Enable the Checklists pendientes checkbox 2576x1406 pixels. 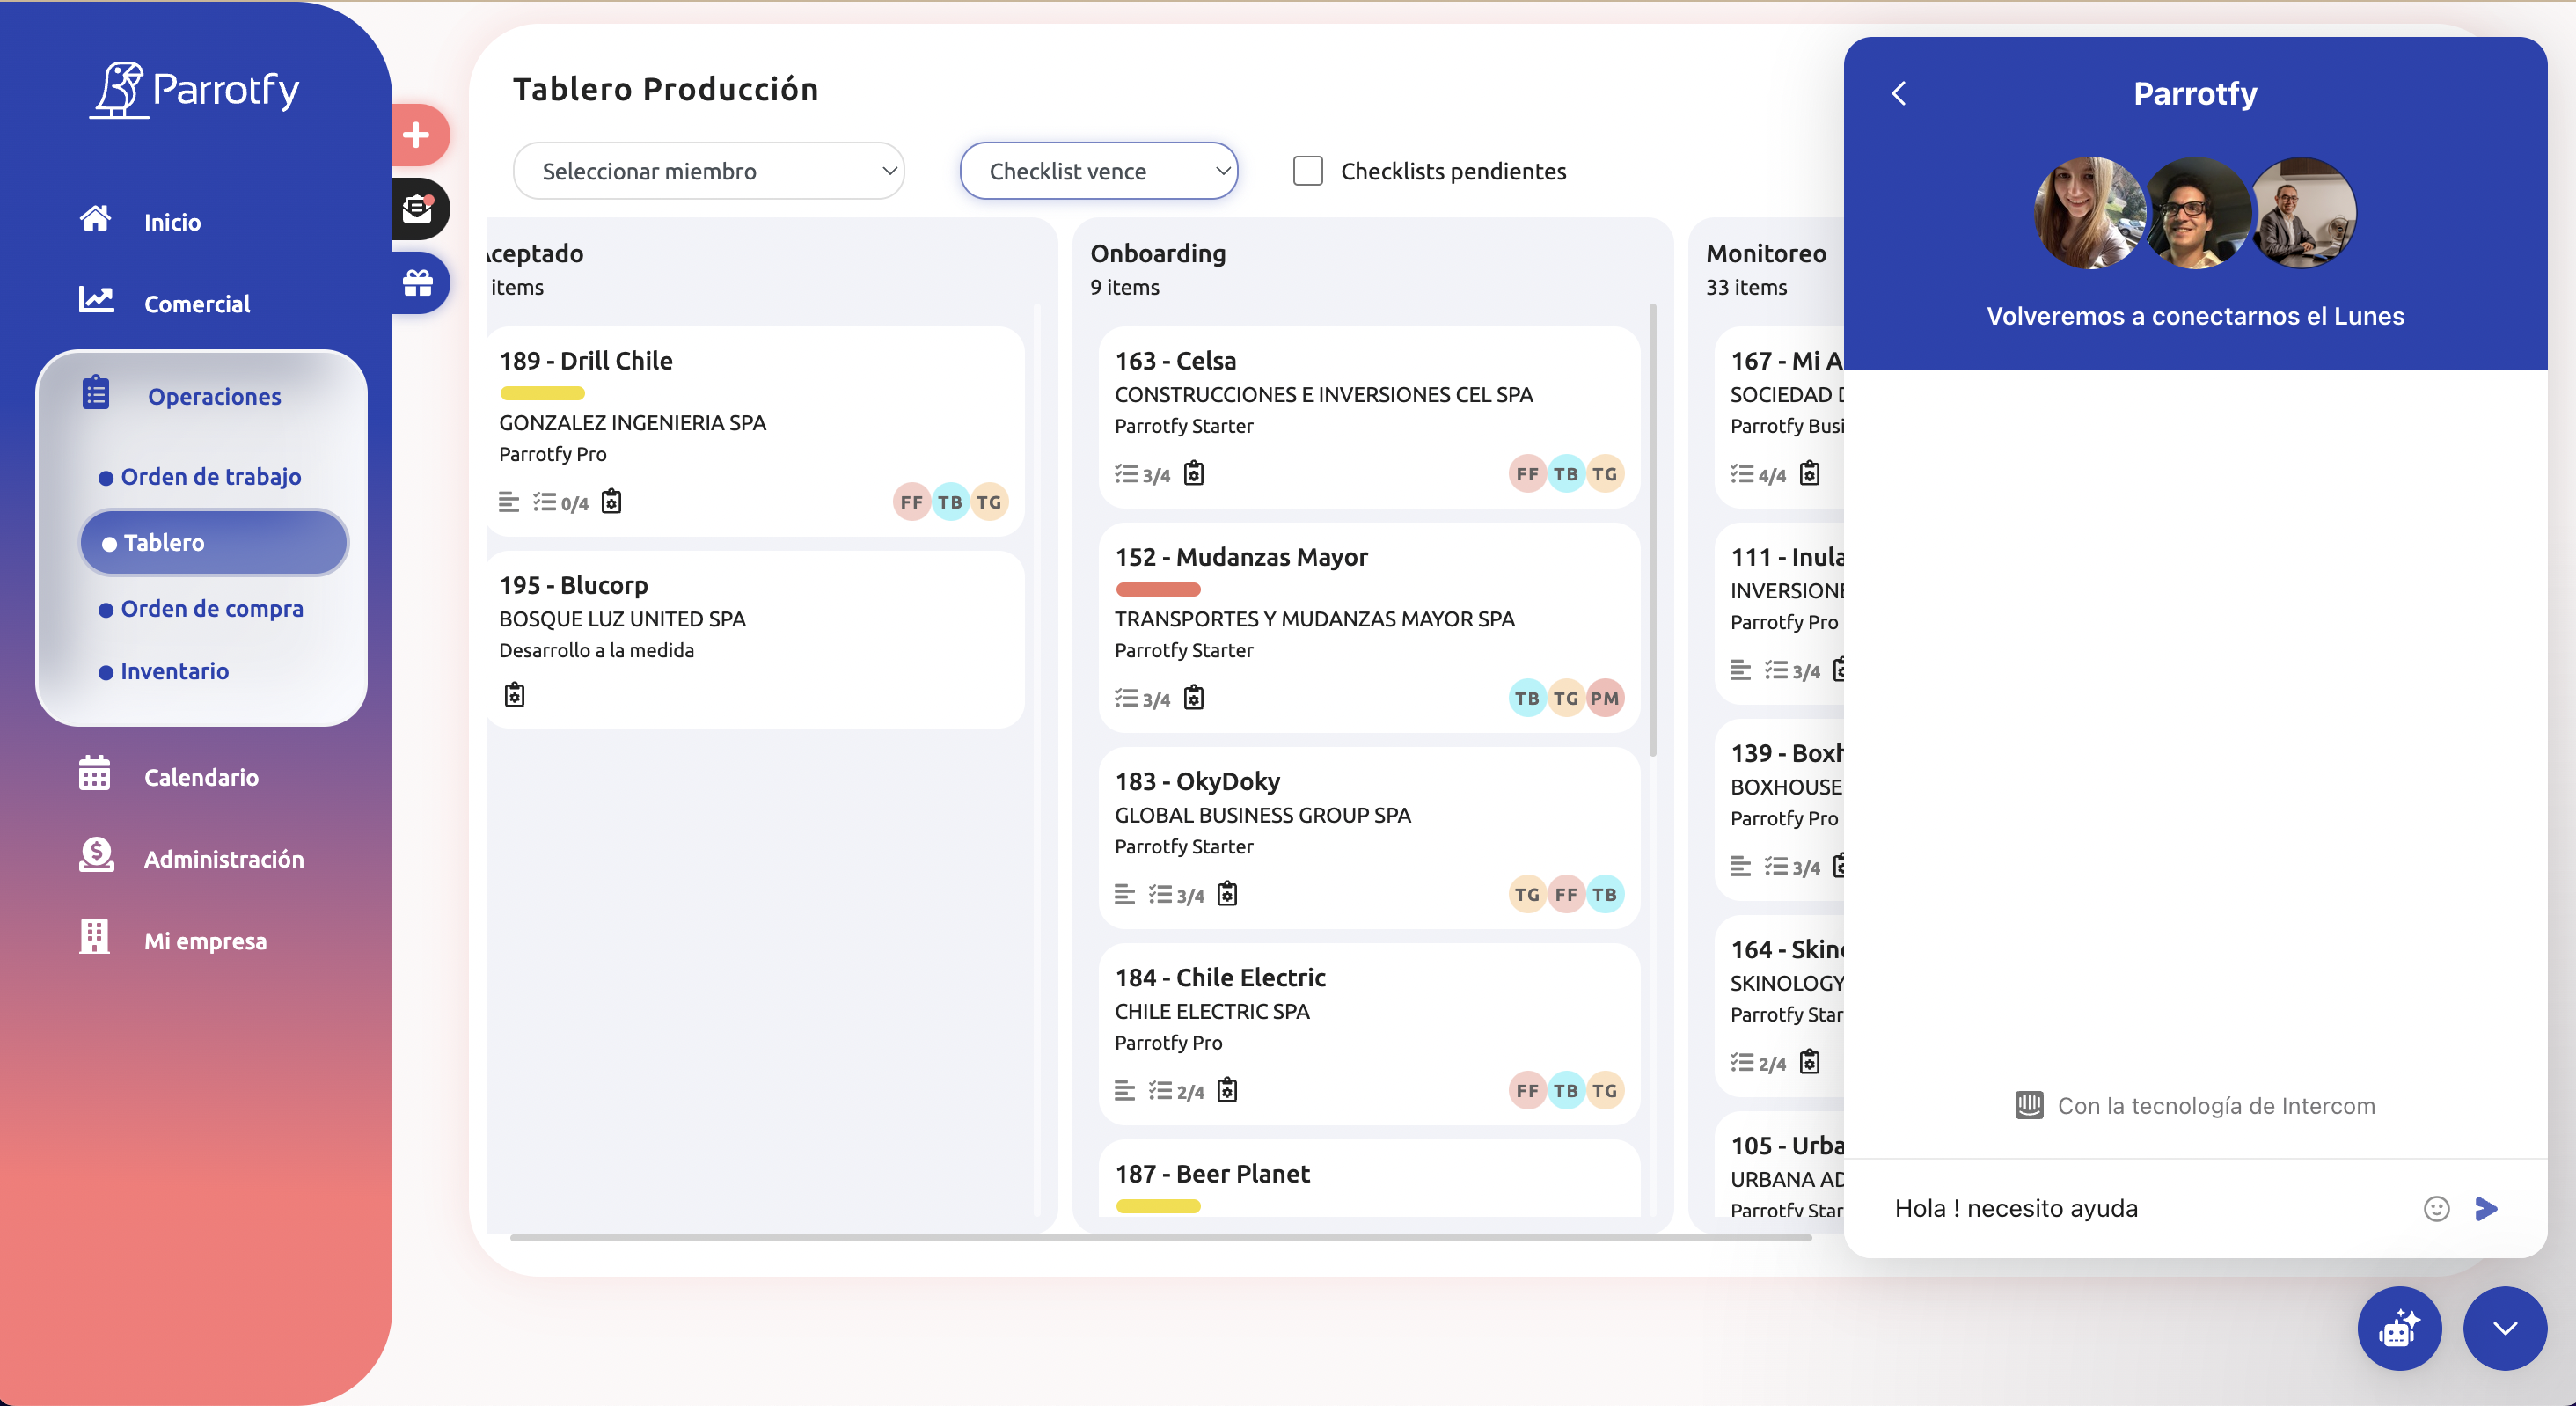1308,171
